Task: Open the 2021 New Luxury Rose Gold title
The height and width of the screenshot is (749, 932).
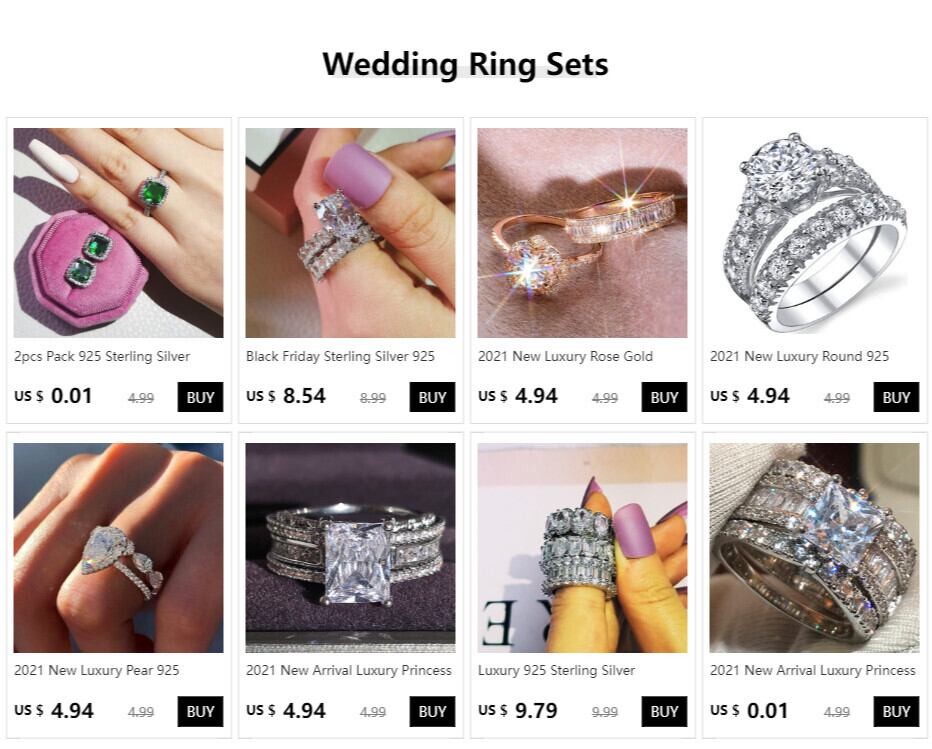Action: coord(565,357)
